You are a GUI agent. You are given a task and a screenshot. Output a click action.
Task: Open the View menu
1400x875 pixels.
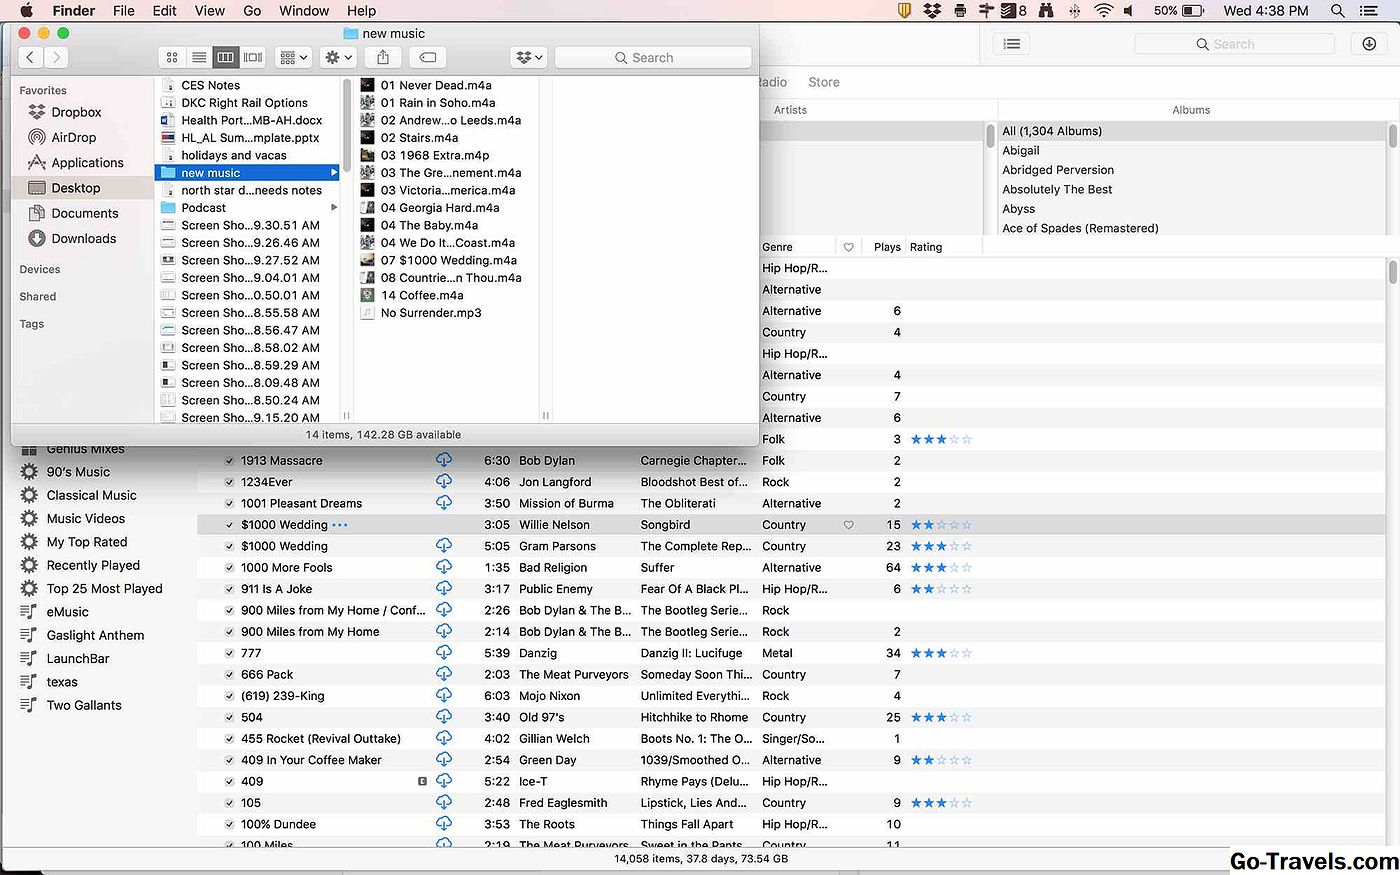pyautogui.click(x=210, y=11)
